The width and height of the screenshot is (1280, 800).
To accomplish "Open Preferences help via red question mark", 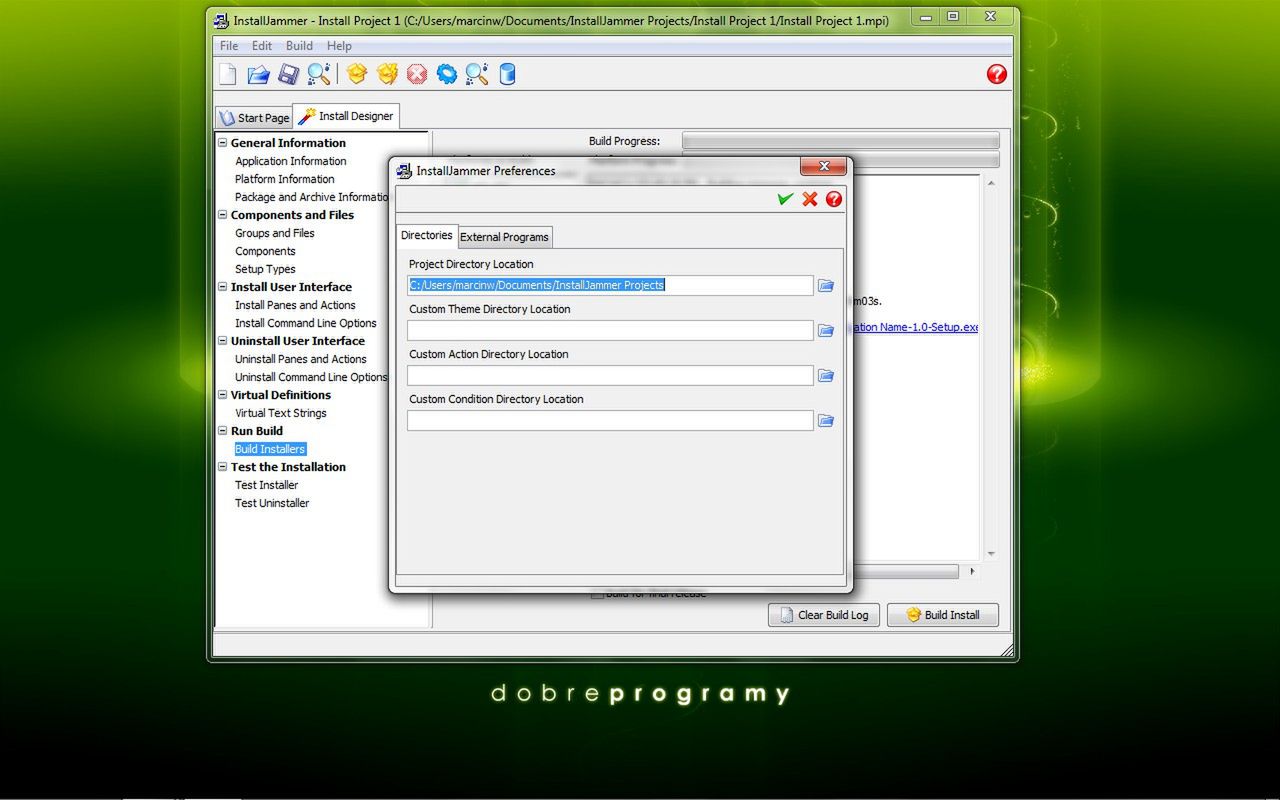I will pyautogui.click(x=834, y=199).
